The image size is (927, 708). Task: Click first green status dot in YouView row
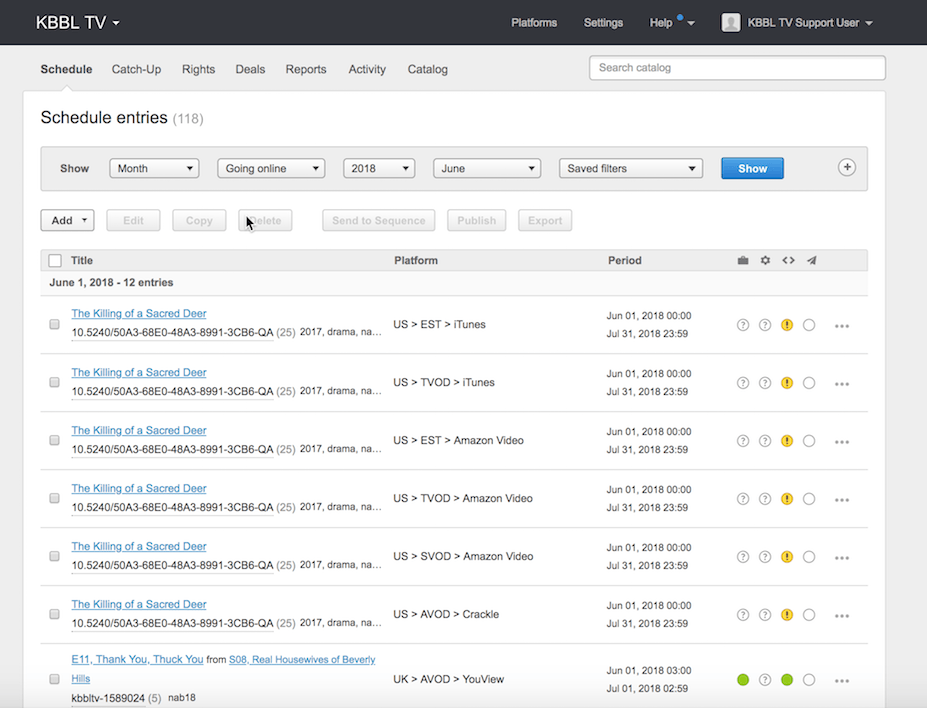pyautogui.click(x=743, y=680)
